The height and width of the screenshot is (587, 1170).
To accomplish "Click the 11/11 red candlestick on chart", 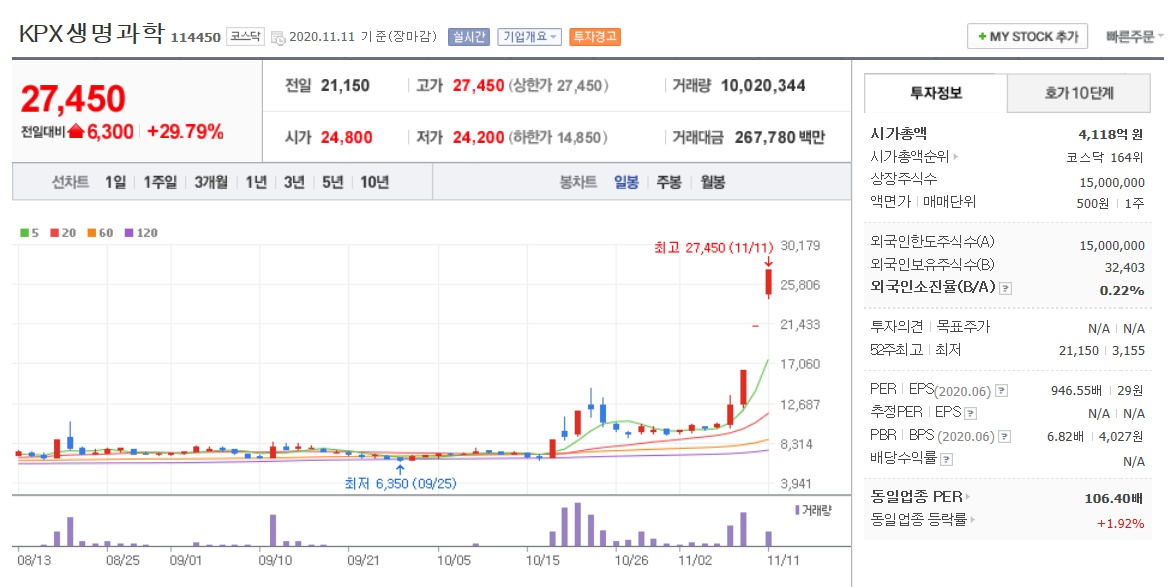I will tap(769, 283).
